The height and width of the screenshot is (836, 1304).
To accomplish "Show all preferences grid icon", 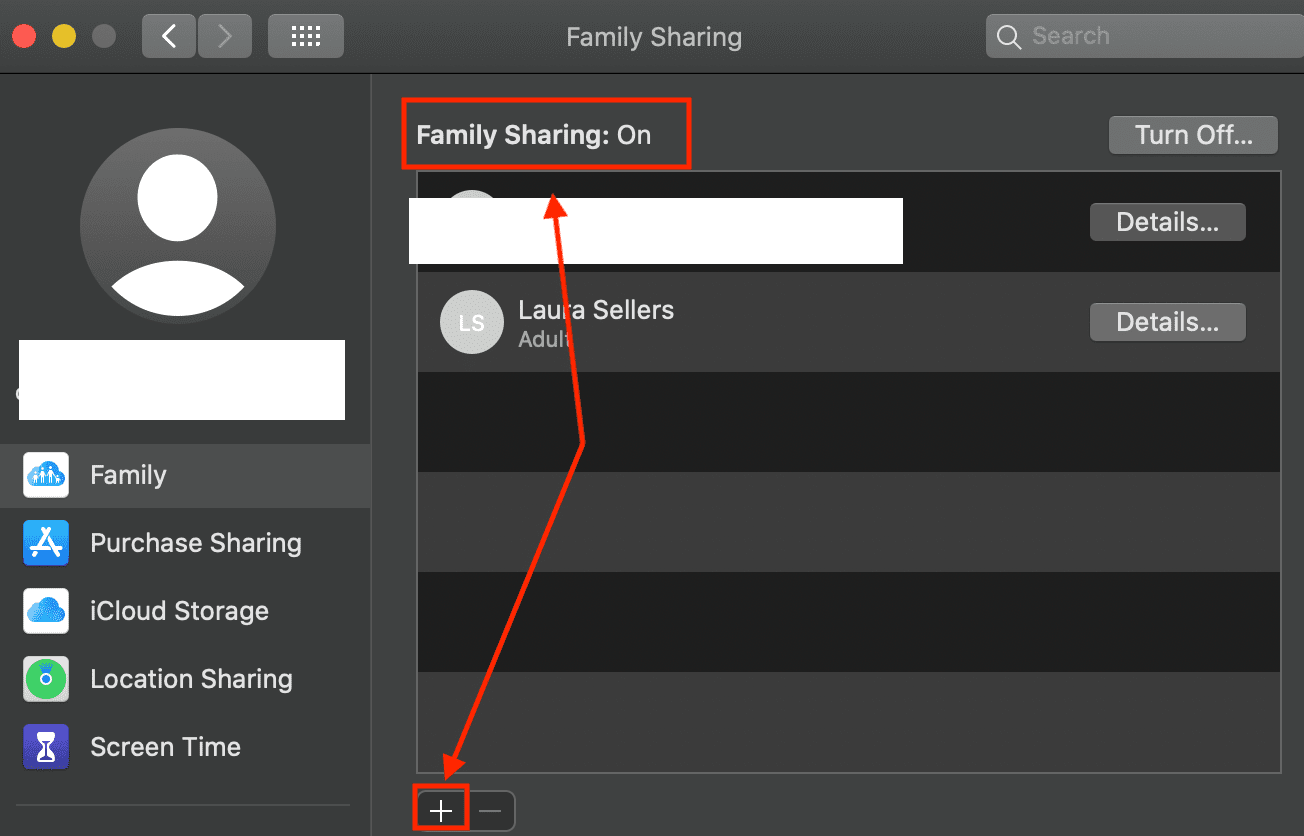I will [x=305, y=37].
